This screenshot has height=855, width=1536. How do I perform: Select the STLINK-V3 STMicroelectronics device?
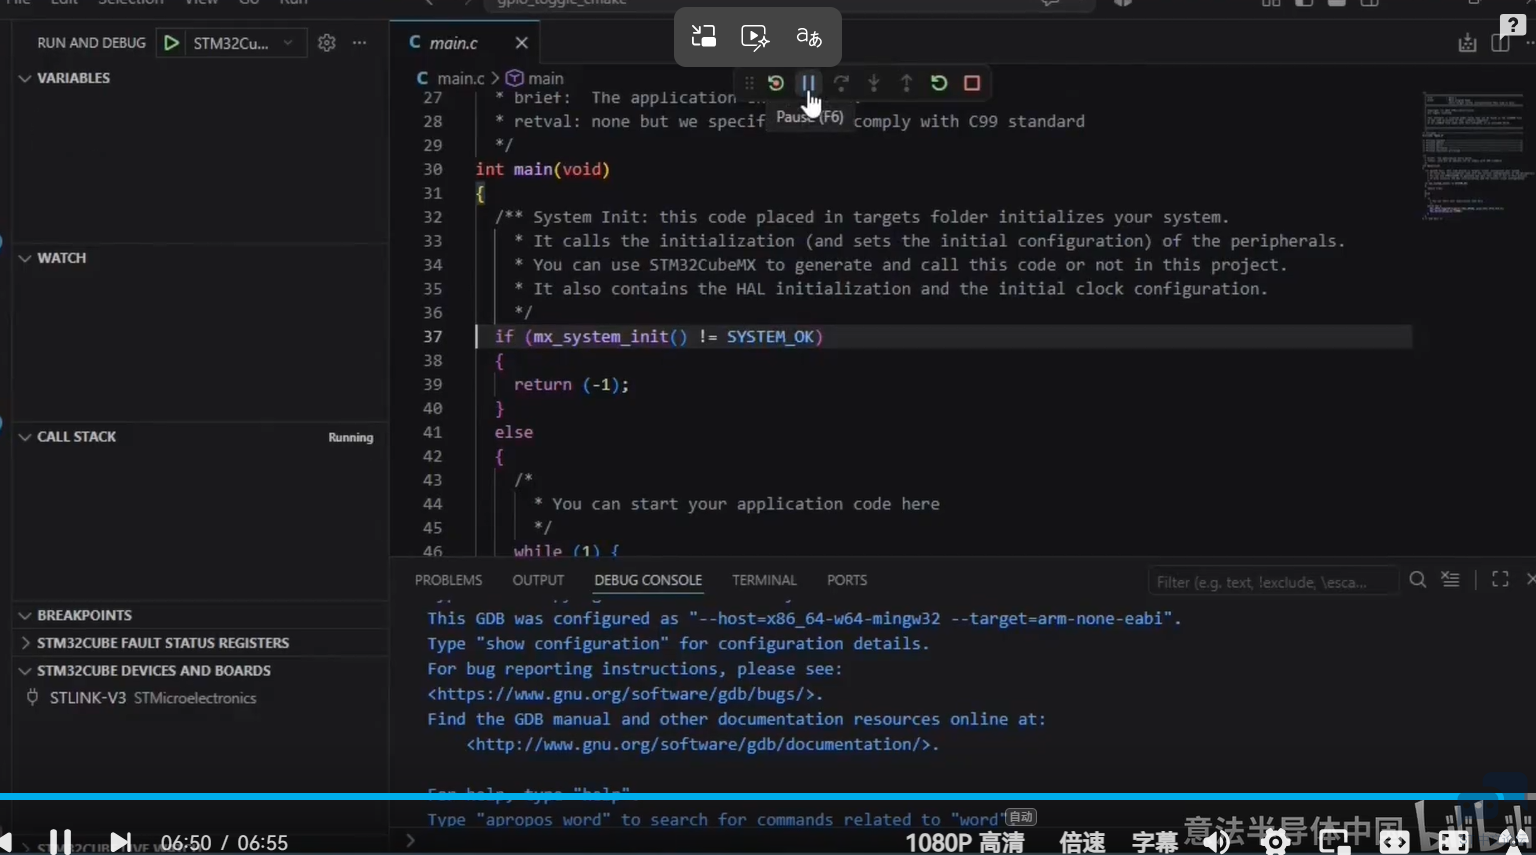click(153, 698)
